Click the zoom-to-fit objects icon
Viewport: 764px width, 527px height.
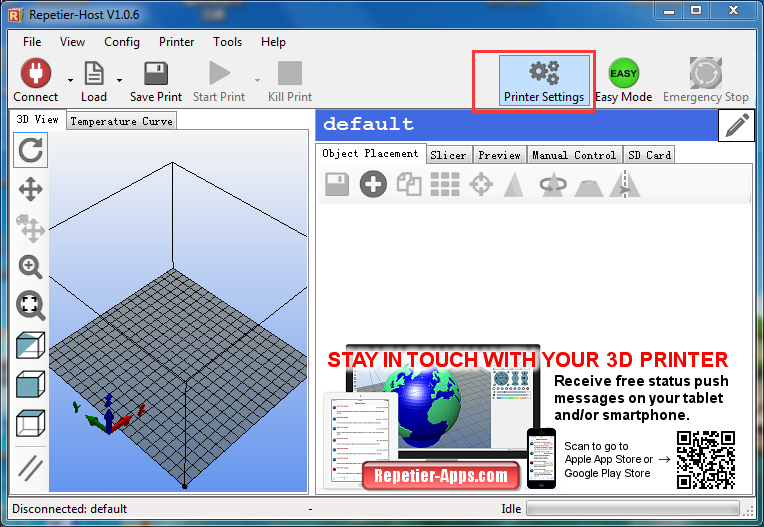pyautogui.click(x=31, y=306)
